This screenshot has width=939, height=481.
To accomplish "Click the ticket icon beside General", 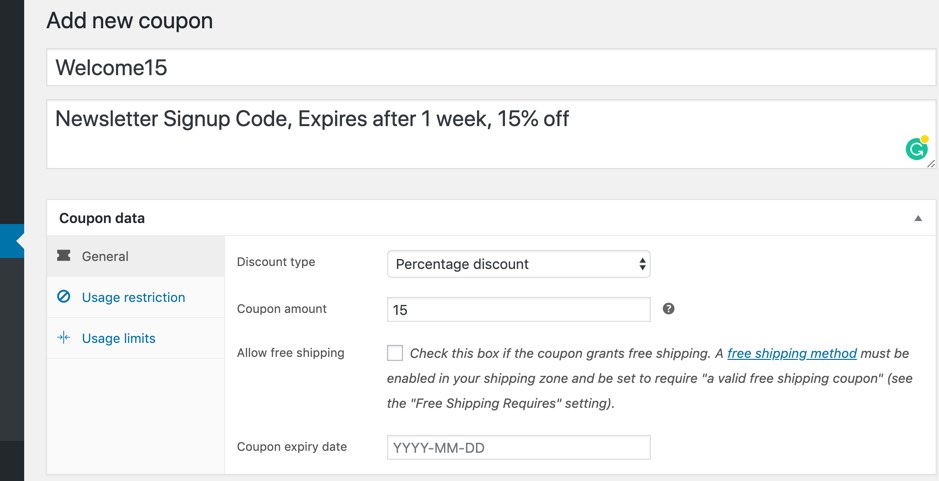I will [x=64, y=256].
